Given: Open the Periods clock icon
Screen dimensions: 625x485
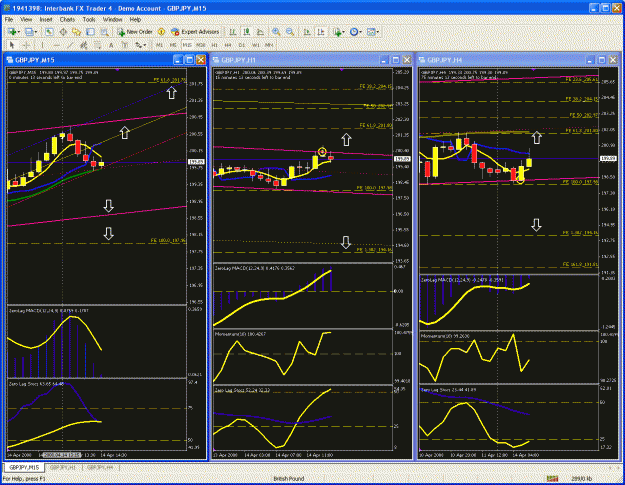Looking at the screenshot, I should pos(354,32).
